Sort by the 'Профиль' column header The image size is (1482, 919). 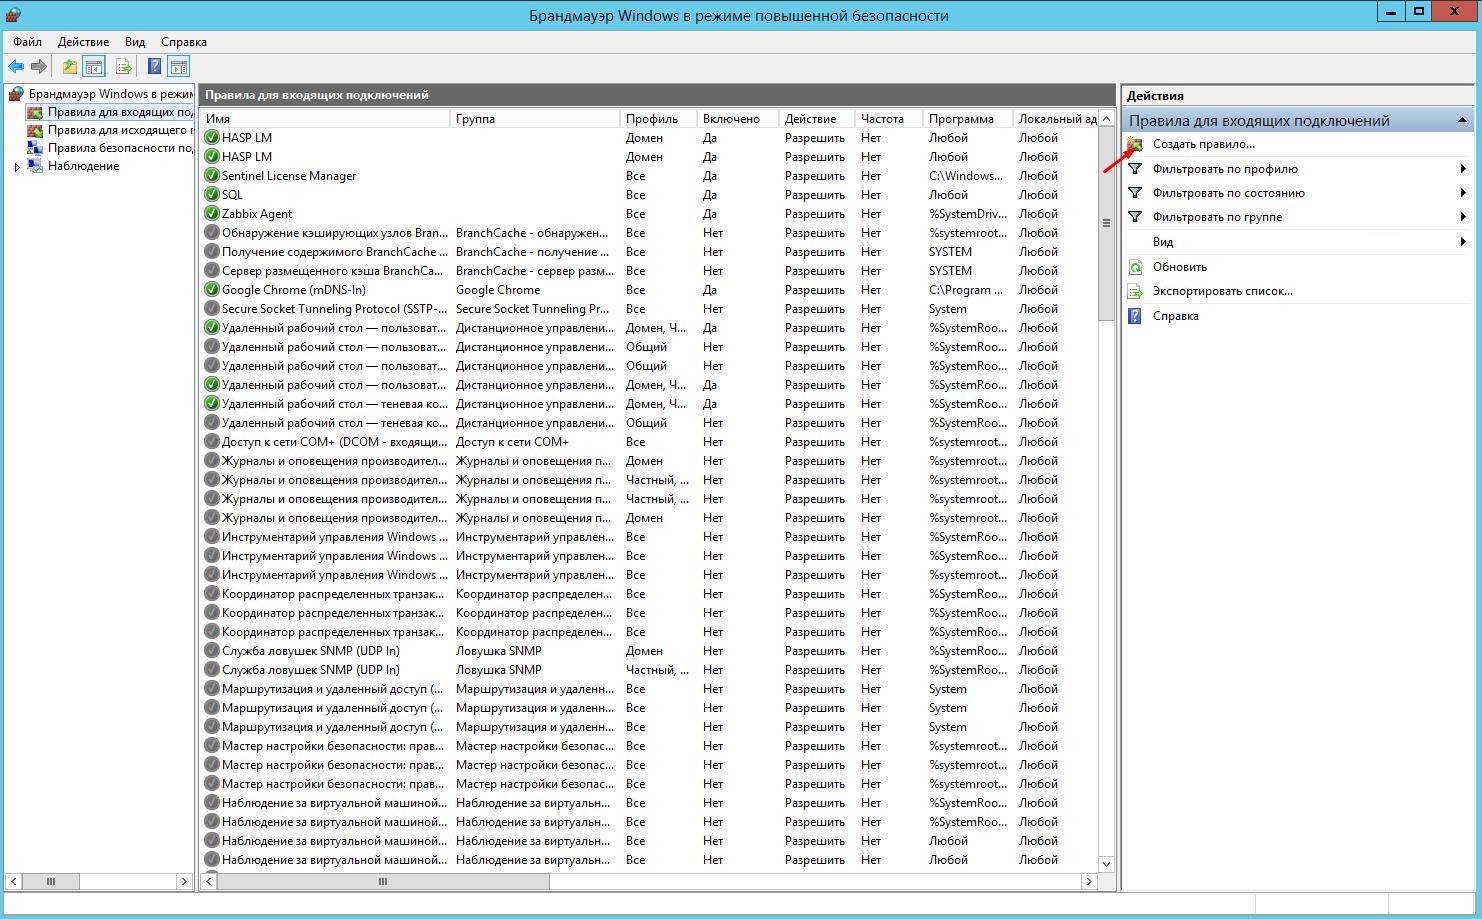point(658,118)
